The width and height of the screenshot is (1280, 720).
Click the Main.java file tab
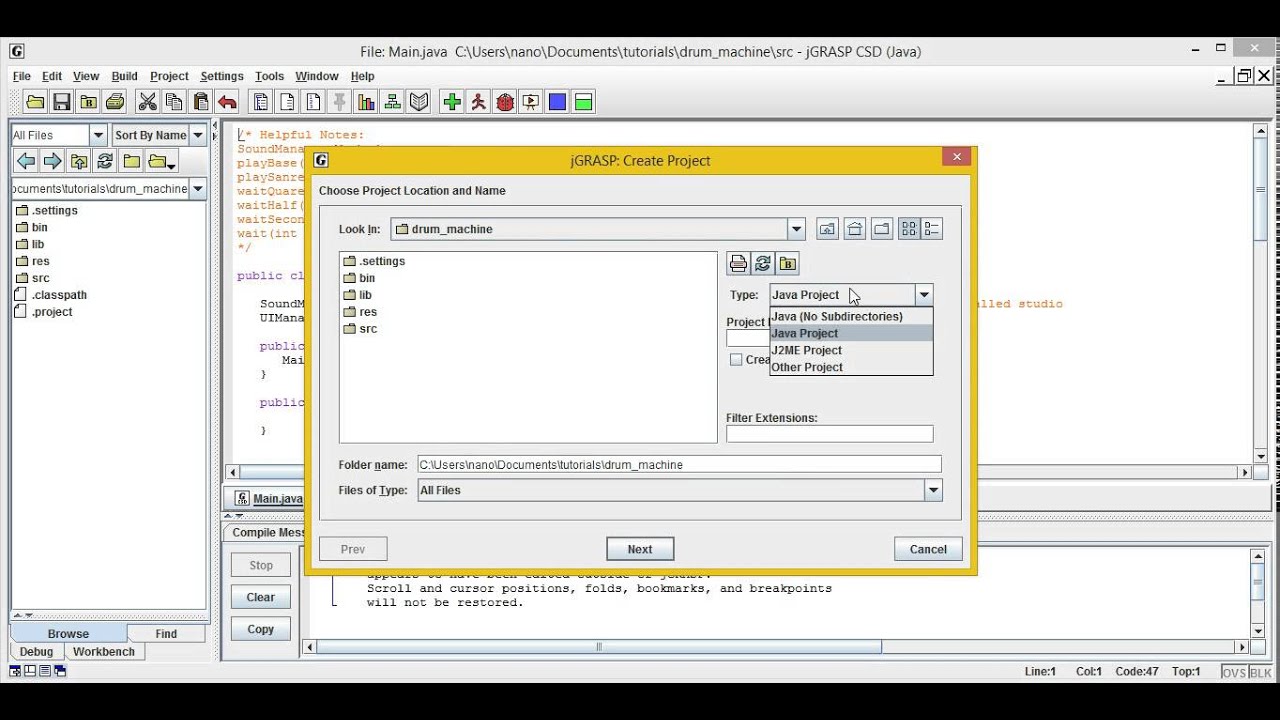268,498
